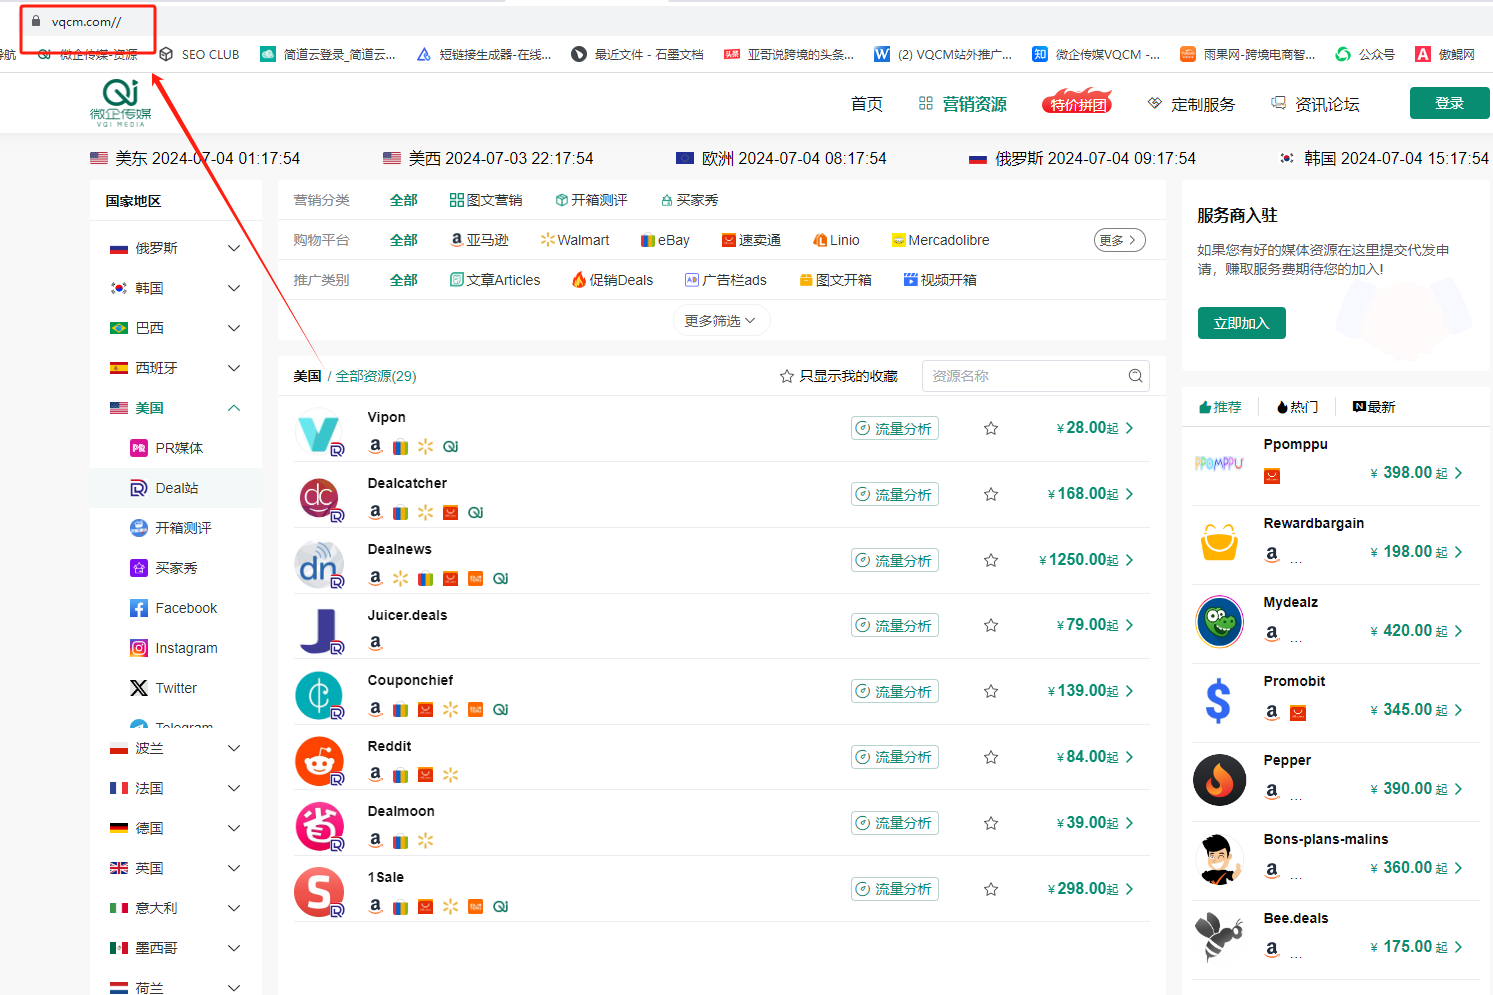1493x995 pixels.
Task: Switch to the 推荐 tab
Action: [1220, 407]
